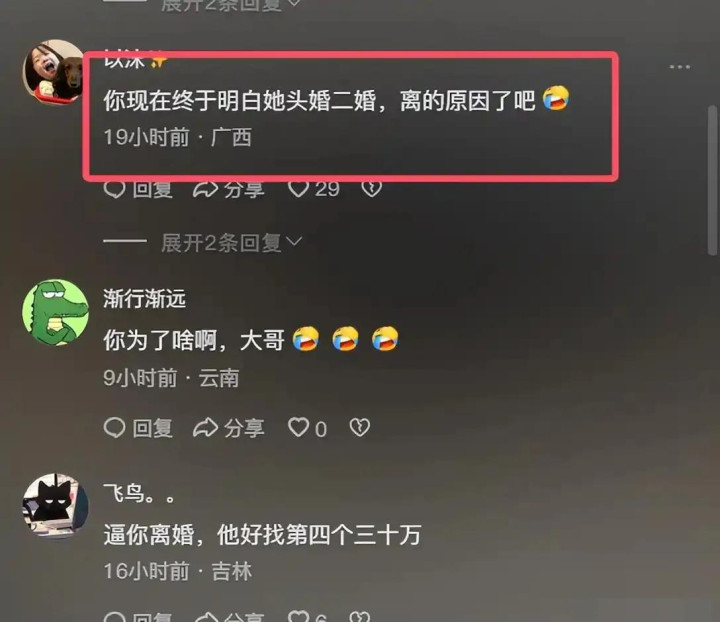Like 飞鸟's comment at the bottom

point(298,616)
